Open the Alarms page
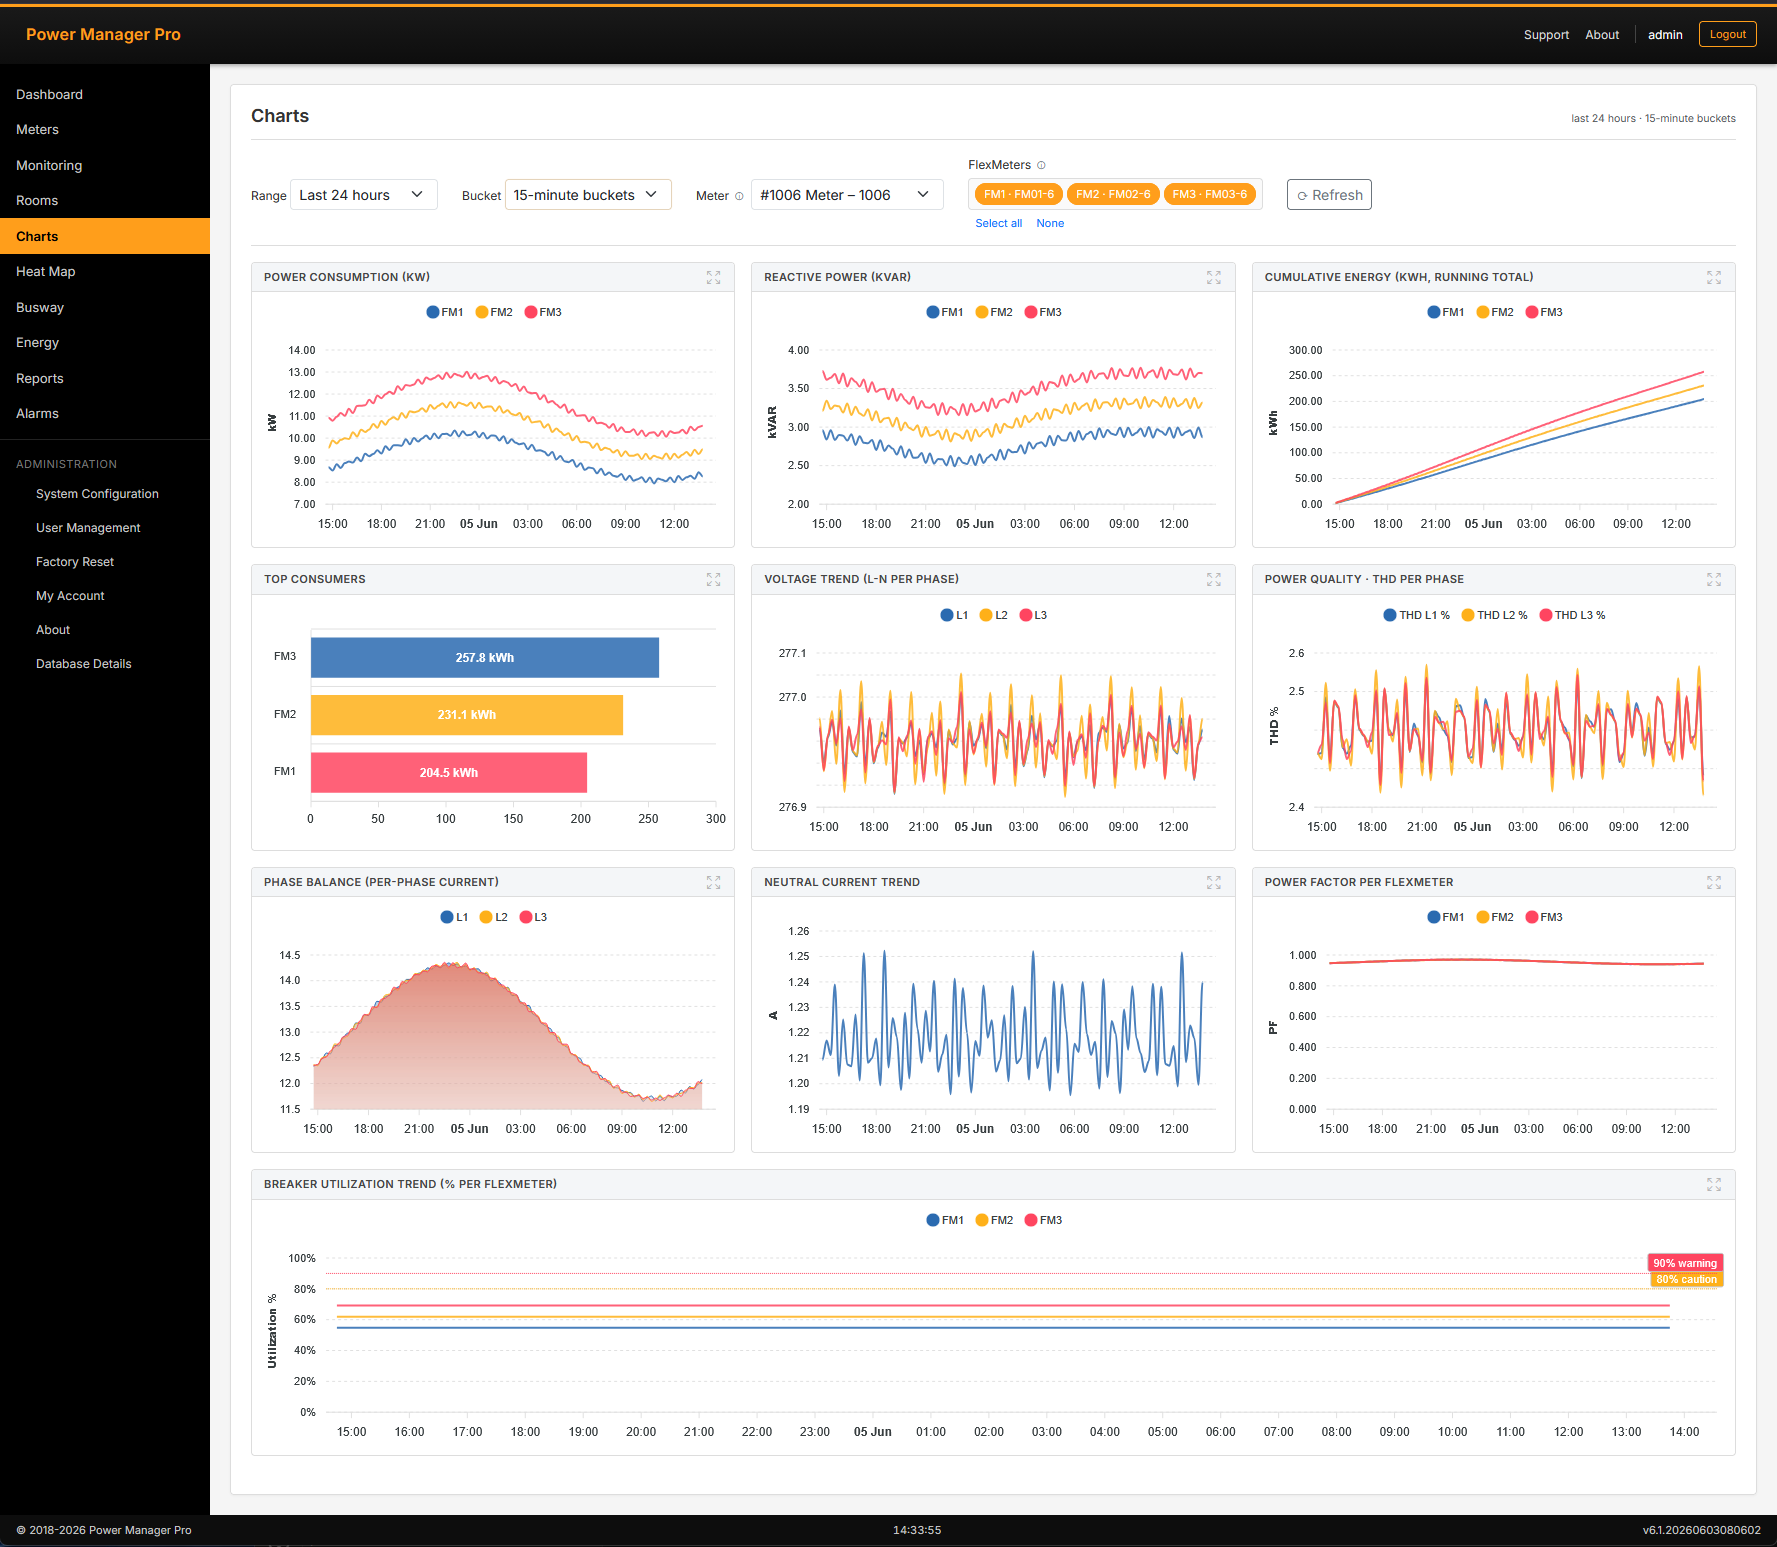 [x=105, y=414]
